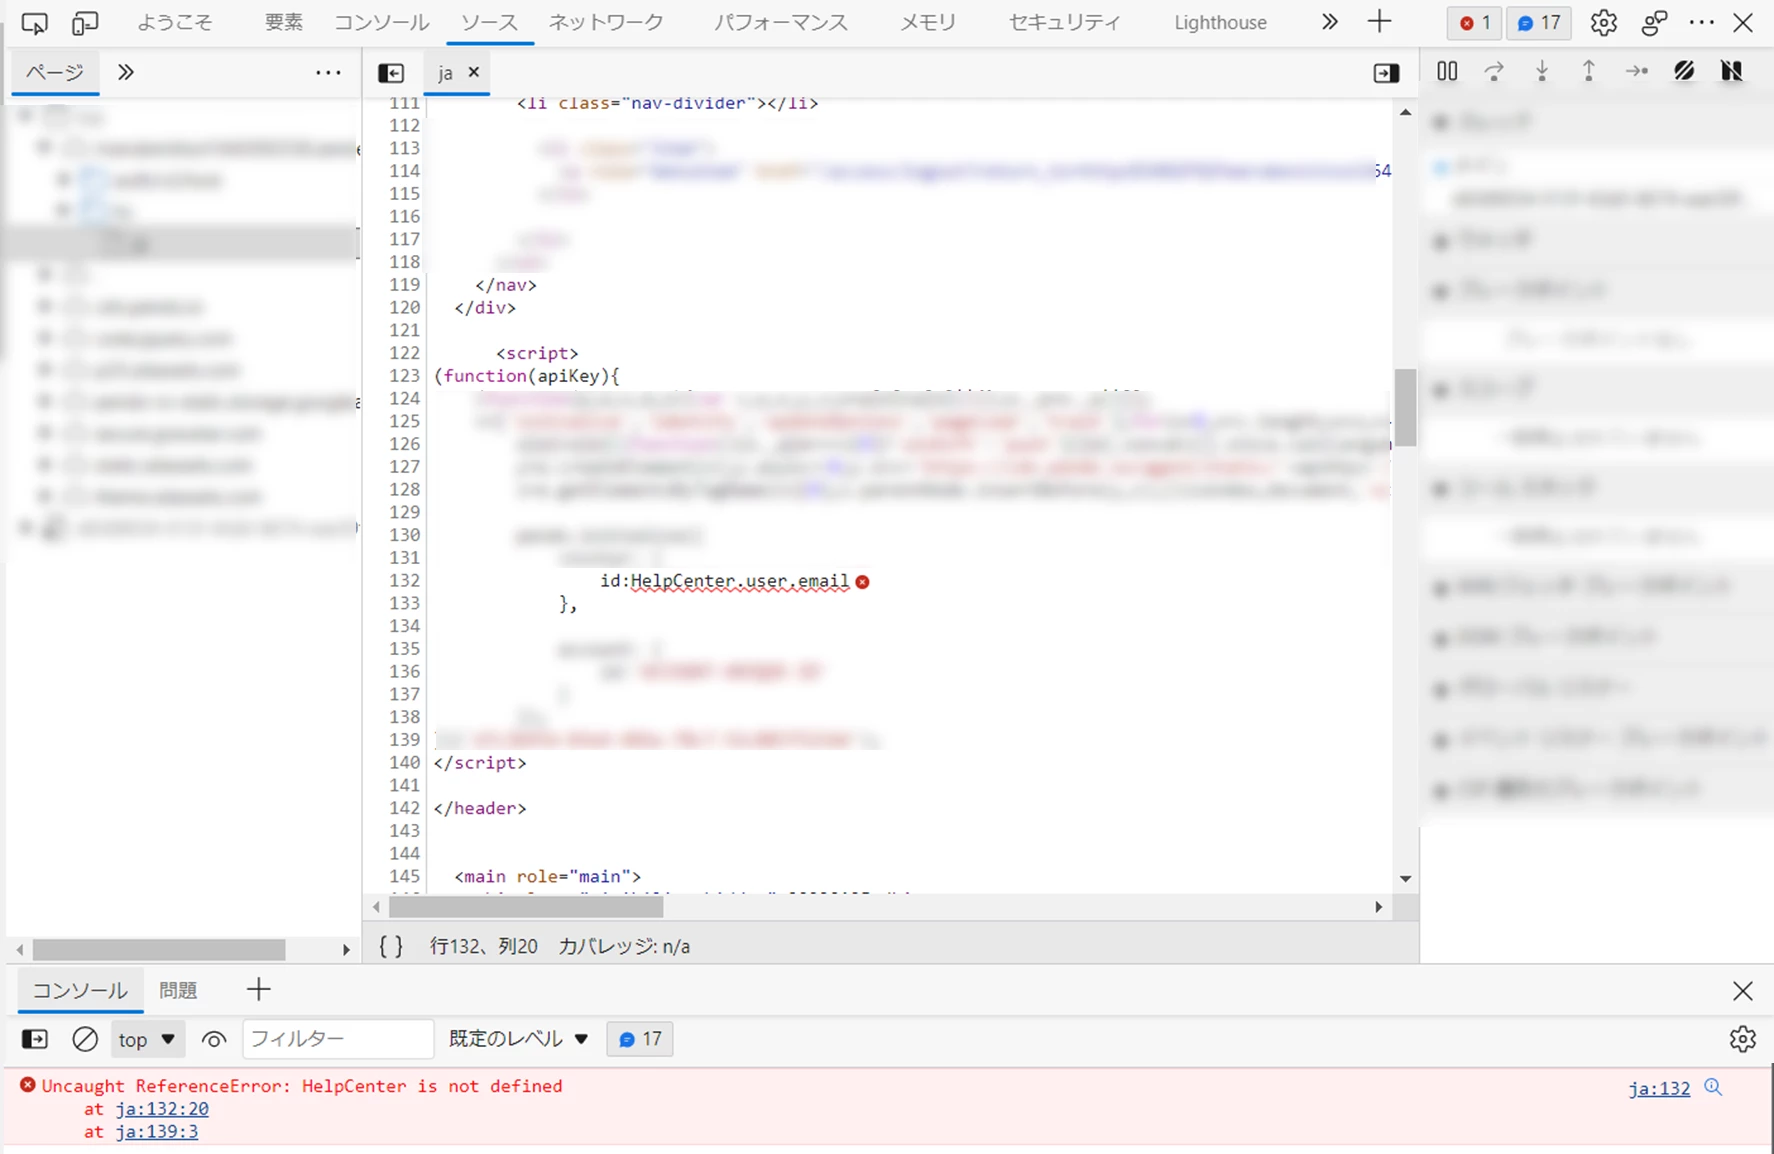Image resolution: width=1774 pixels, height=1154 pixels.
Task: Follow the ja:139:3 stack trace link
Action: coord(157,1132)
